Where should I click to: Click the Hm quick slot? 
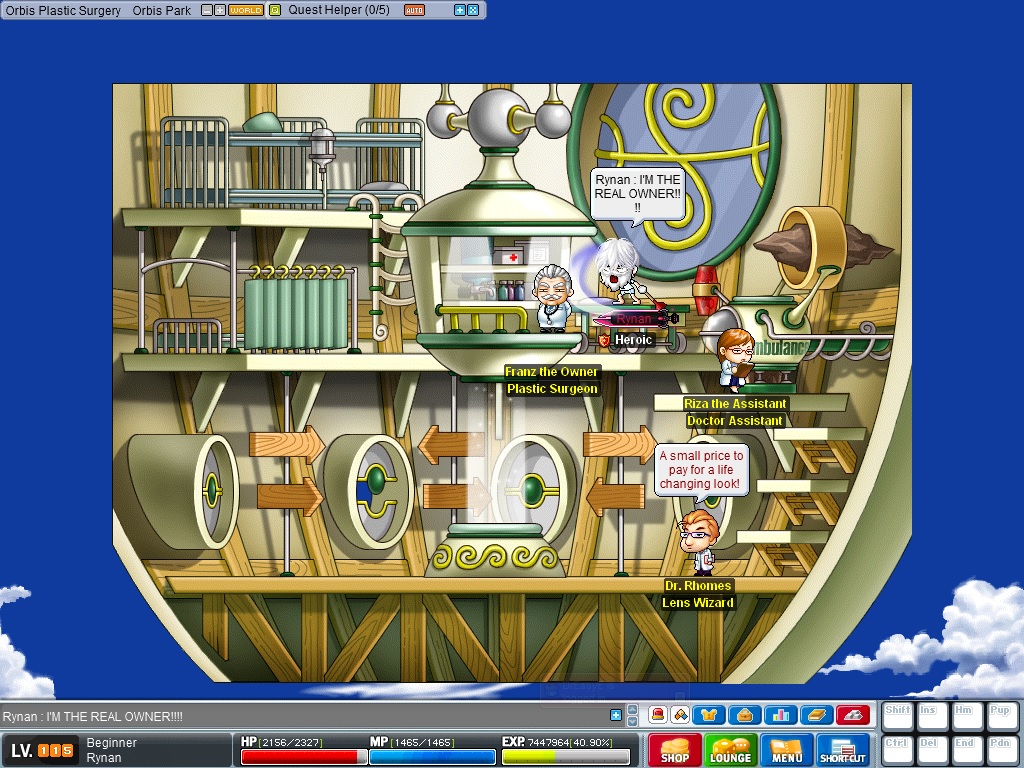point(967,716)
